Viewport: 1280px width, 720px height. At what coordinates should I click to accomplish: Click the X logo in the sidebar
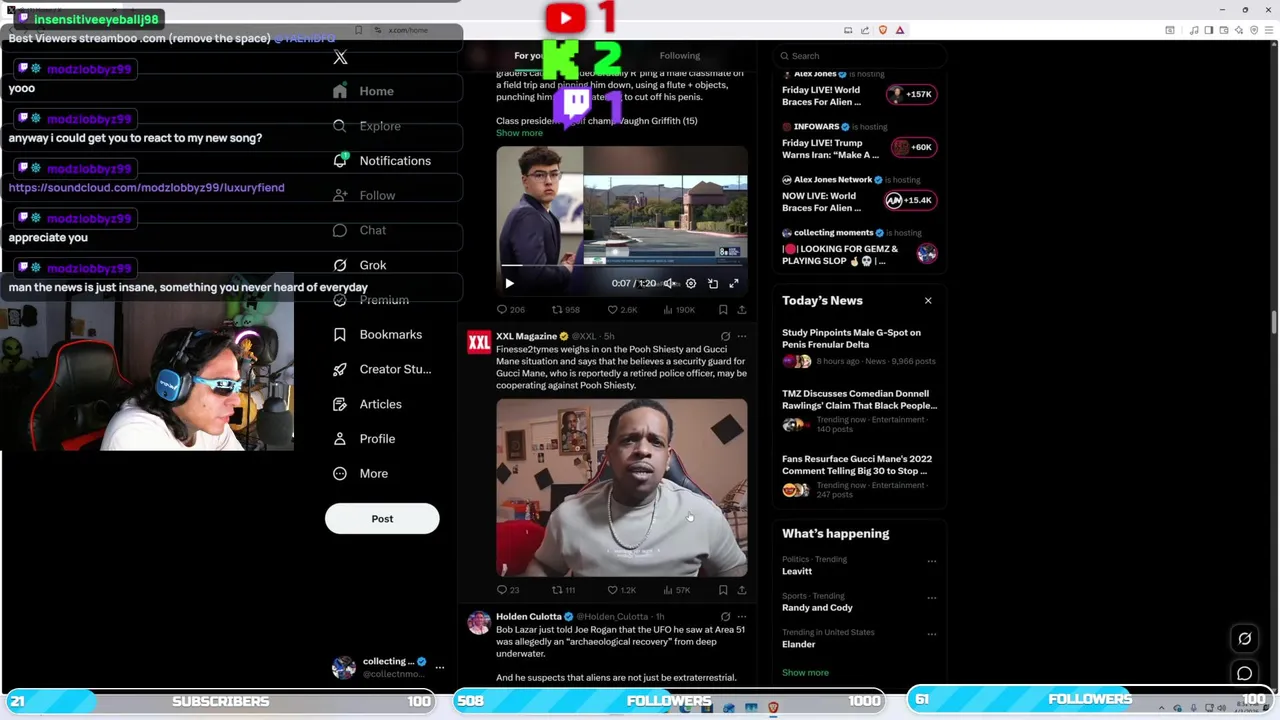pyautogui.click(x=340, y=57)
